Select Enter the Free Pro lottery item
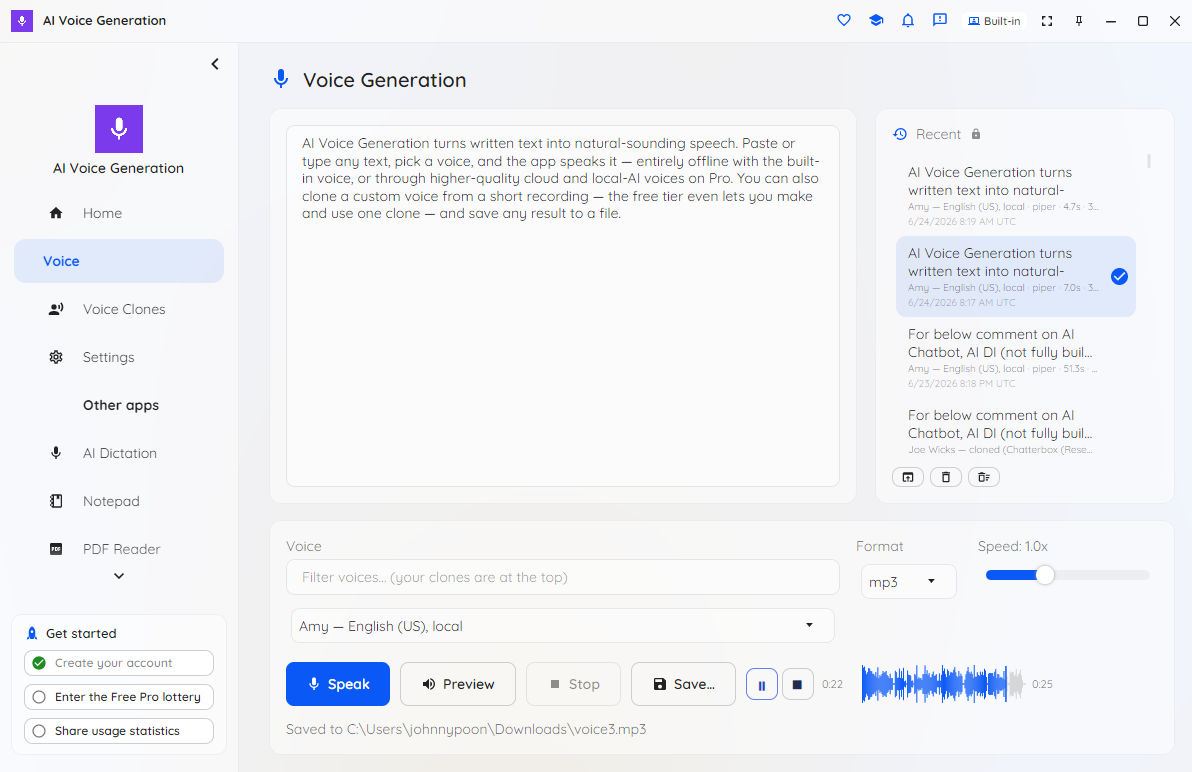Image resolution: width=1192 pixels, height=772 pixels. click(x=119, y=698)
